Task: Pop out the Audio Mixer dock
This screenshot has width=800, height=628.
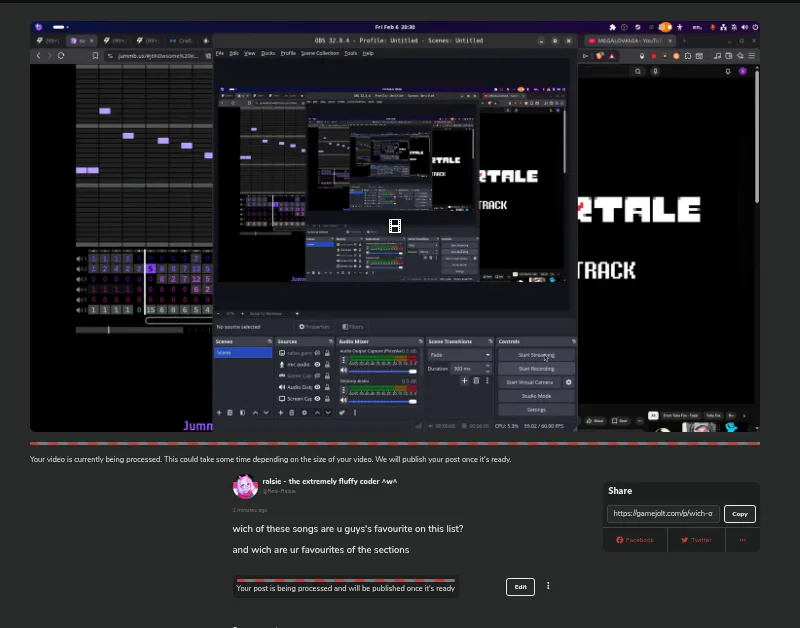Action: point(420,341)
